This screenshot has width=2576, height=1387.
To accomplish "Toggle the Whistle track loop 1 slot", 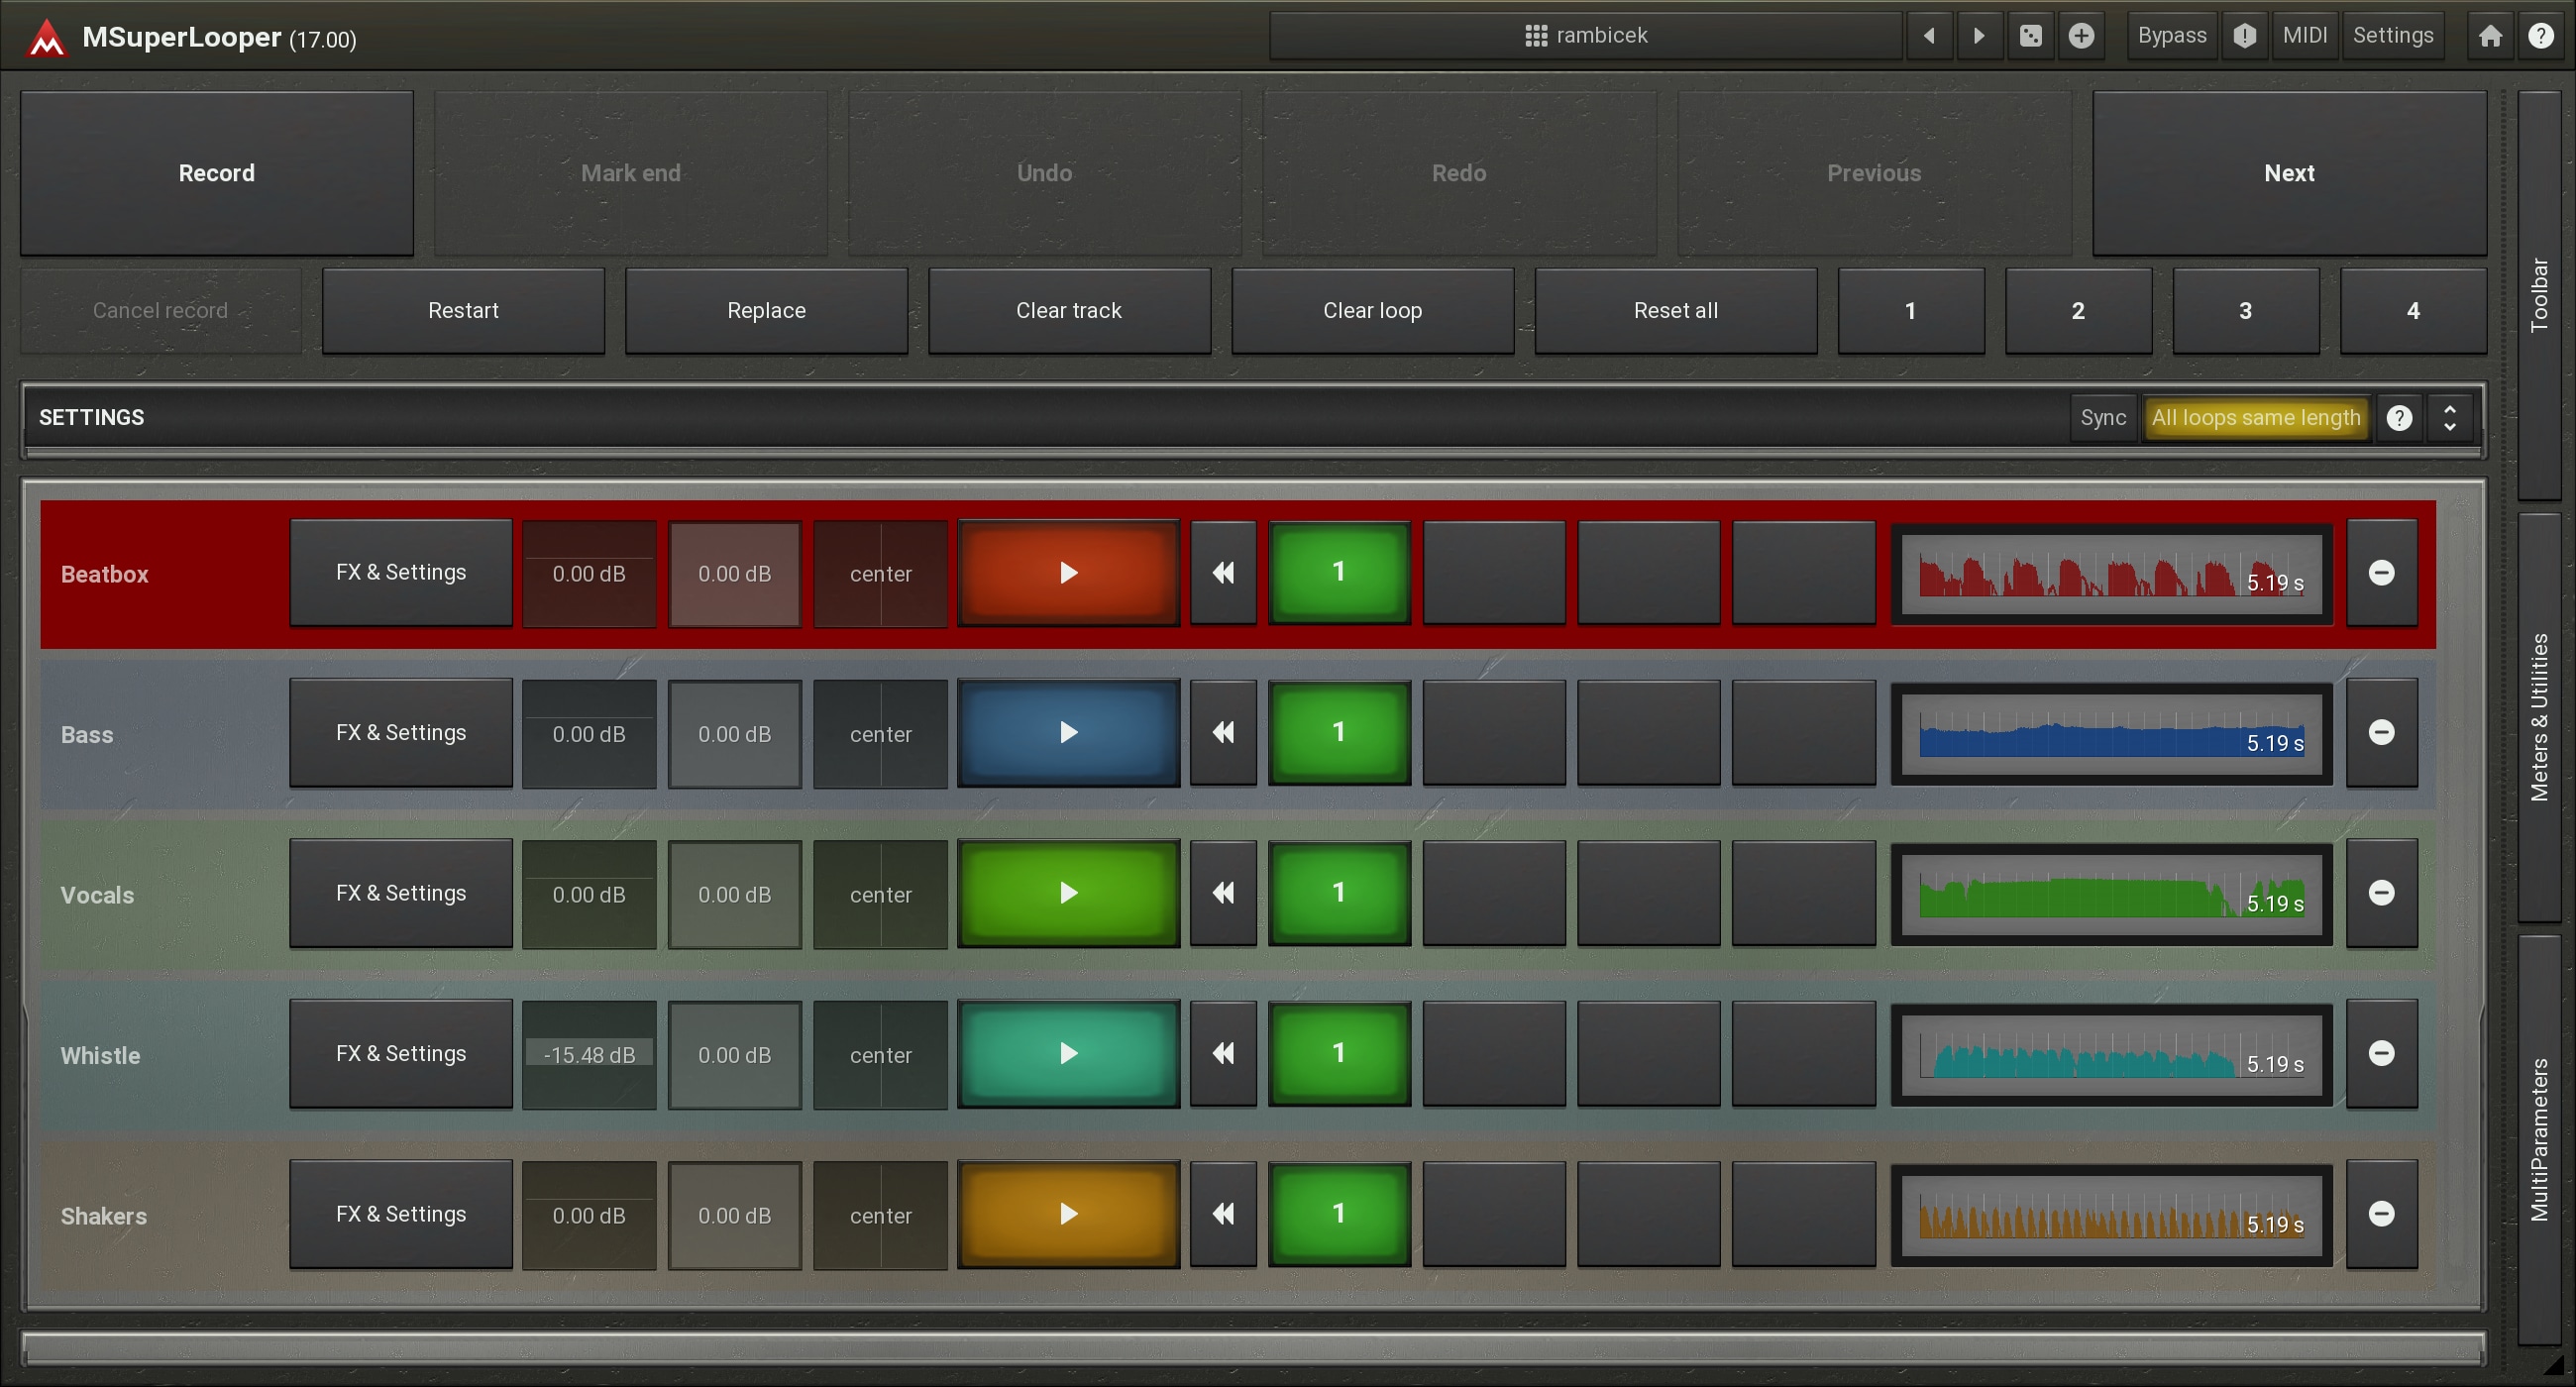I will [x=1338, y=1053].
